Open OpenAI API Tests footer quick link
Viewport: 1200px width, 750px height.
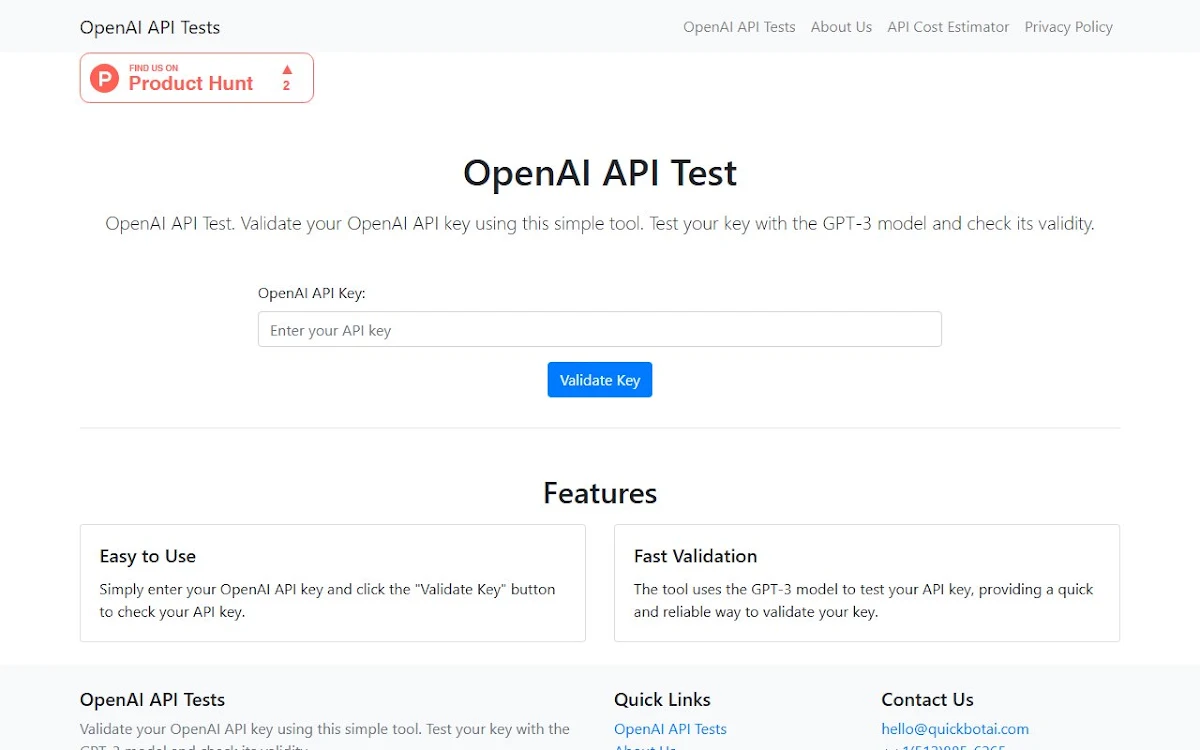[670, 729]
